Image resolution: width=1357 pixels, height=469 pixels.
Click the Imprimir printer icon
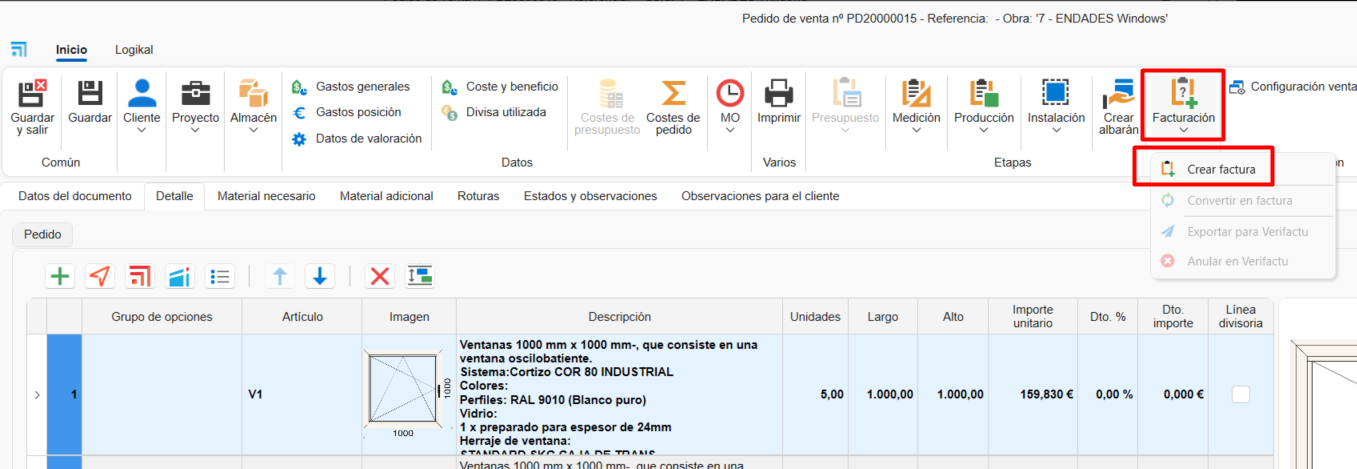pyautogui.click(x=779, y=93)
